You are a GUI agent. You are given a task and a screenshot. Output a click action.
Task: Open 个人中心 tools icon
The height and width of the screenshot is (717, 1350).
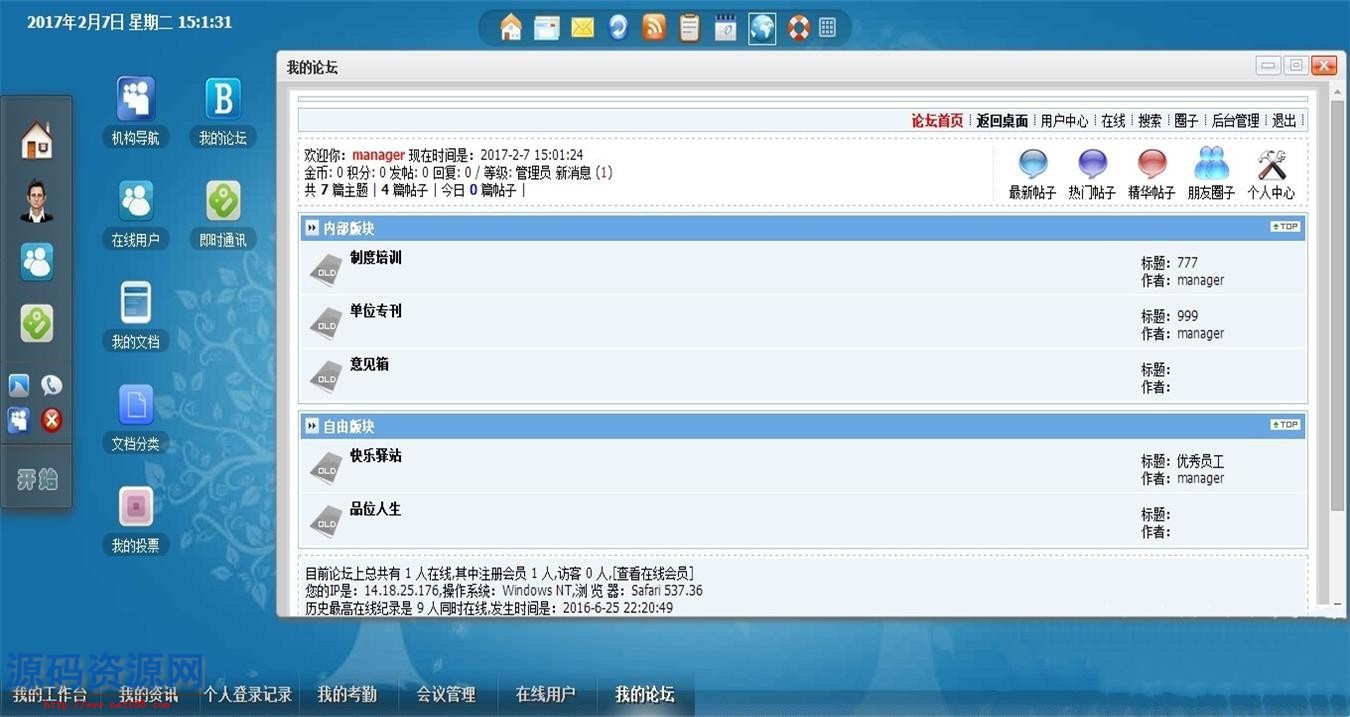tap(1271, 165)
